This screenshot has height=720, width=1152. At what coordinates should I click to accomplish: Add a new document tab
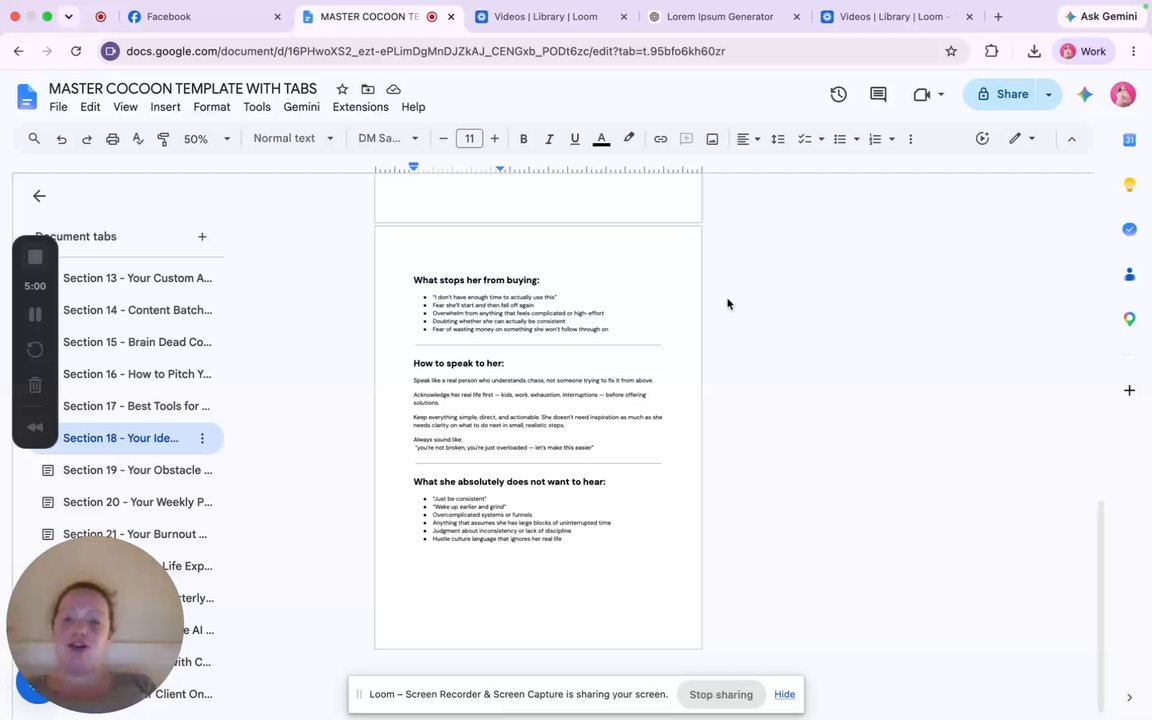pos(202,237)
